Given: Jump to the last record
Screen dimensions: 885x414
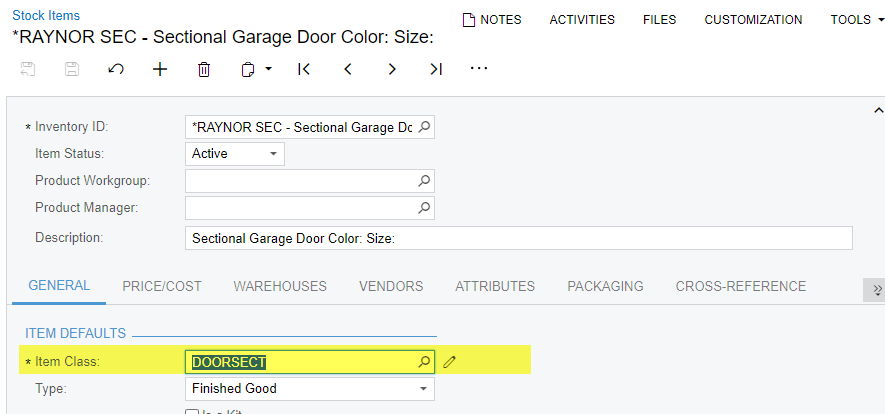Looking at the screenshot, I should click(436, 69).
